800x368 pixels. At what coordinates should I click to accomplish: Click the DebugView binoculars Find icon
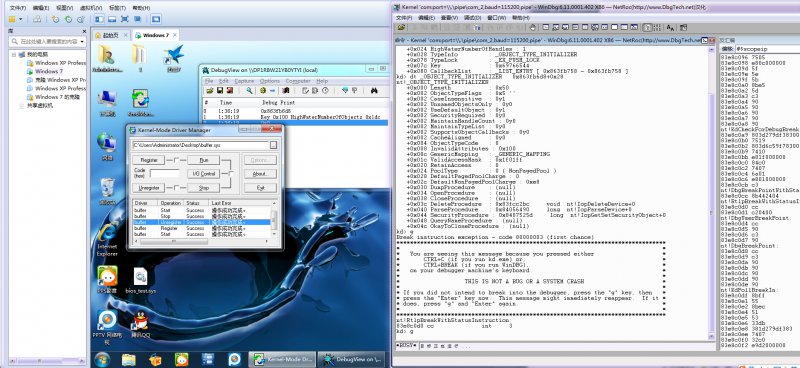(374, 90)
